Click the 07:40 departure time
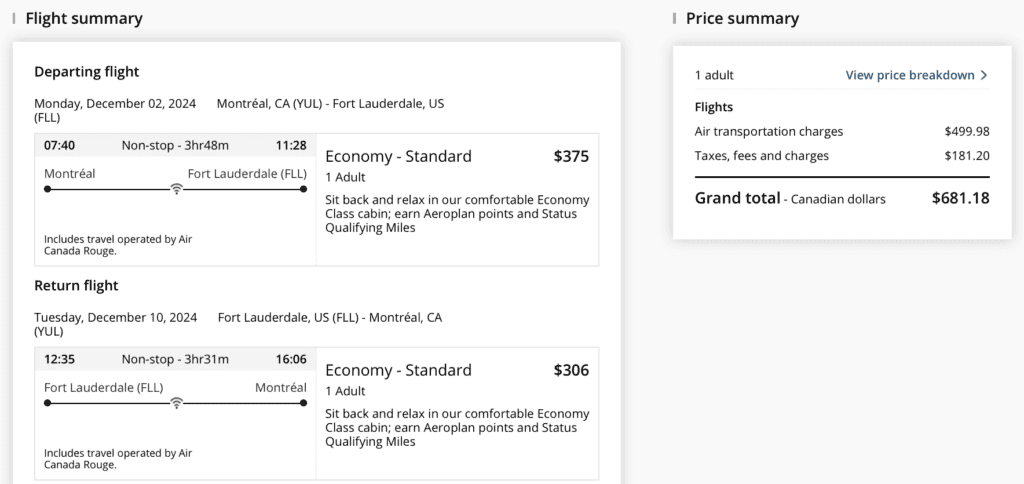1024x484 pixels. click(60, 145)
